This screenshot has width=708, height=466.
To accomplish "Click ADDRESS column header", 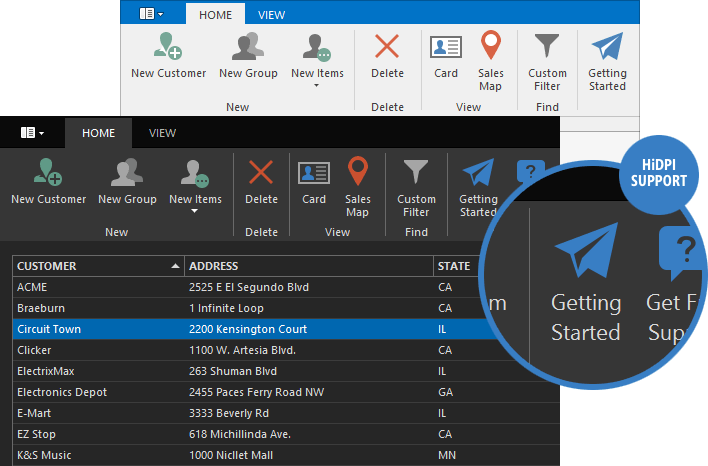I will pos(309,266).
